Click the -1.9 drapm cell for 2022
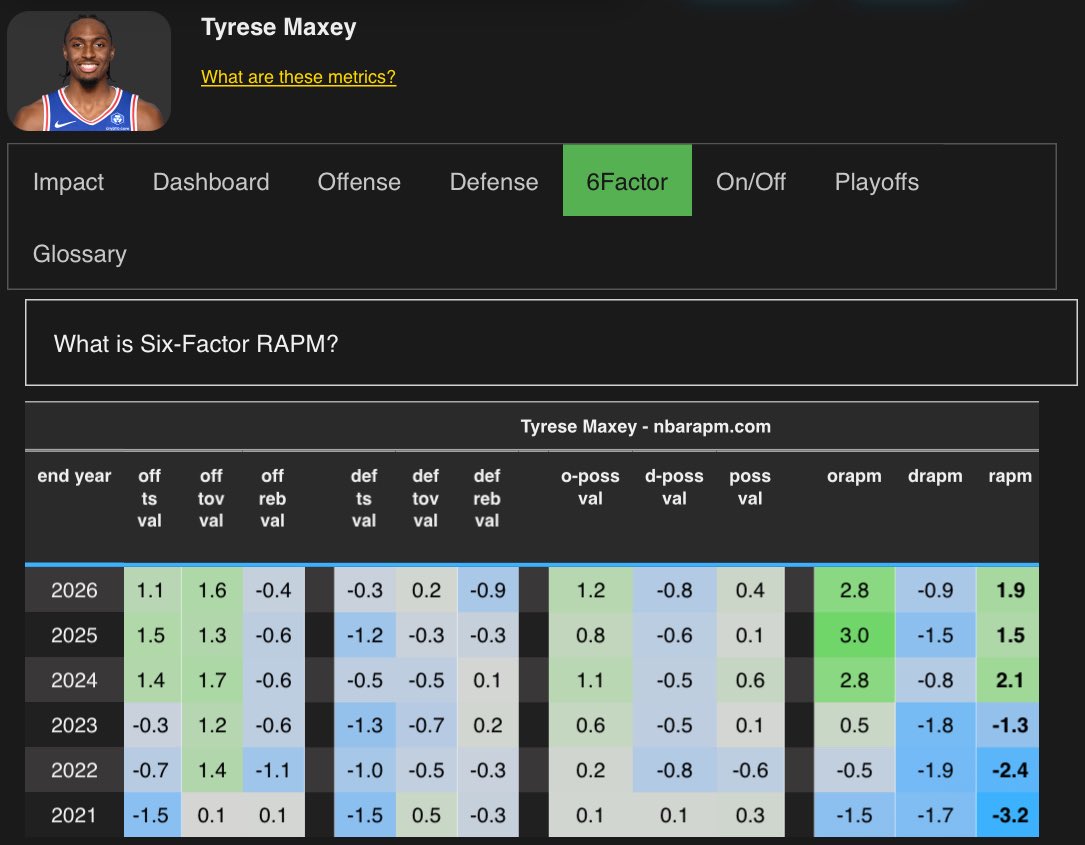 coord(936,770)
